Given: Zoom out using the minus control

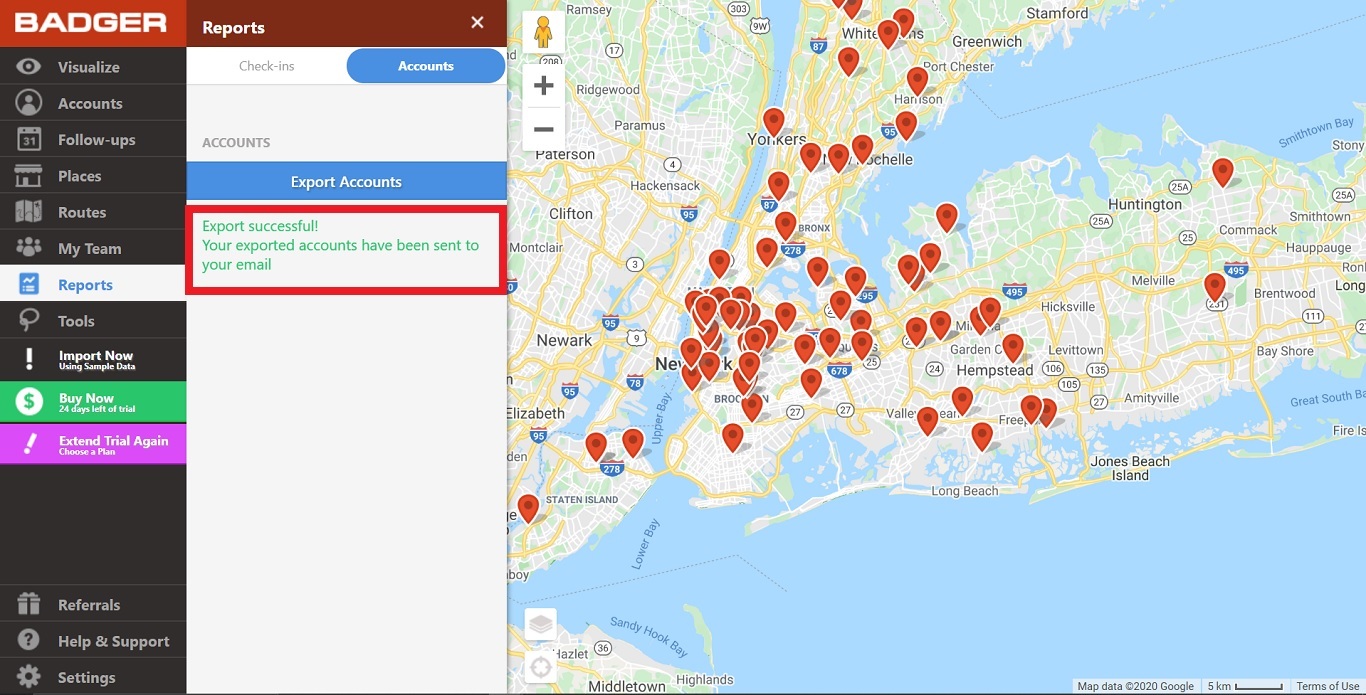Looking at the screenshot, I should click(543, 128).
